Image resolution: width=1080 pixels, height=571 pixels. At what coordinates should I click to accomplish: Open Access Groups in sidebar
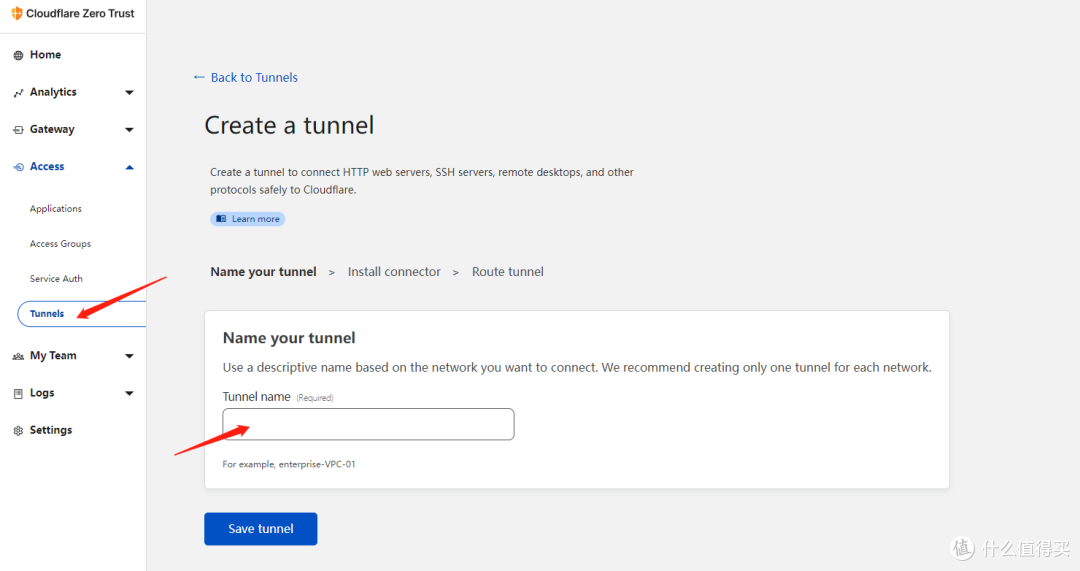(x=60, y=244)
